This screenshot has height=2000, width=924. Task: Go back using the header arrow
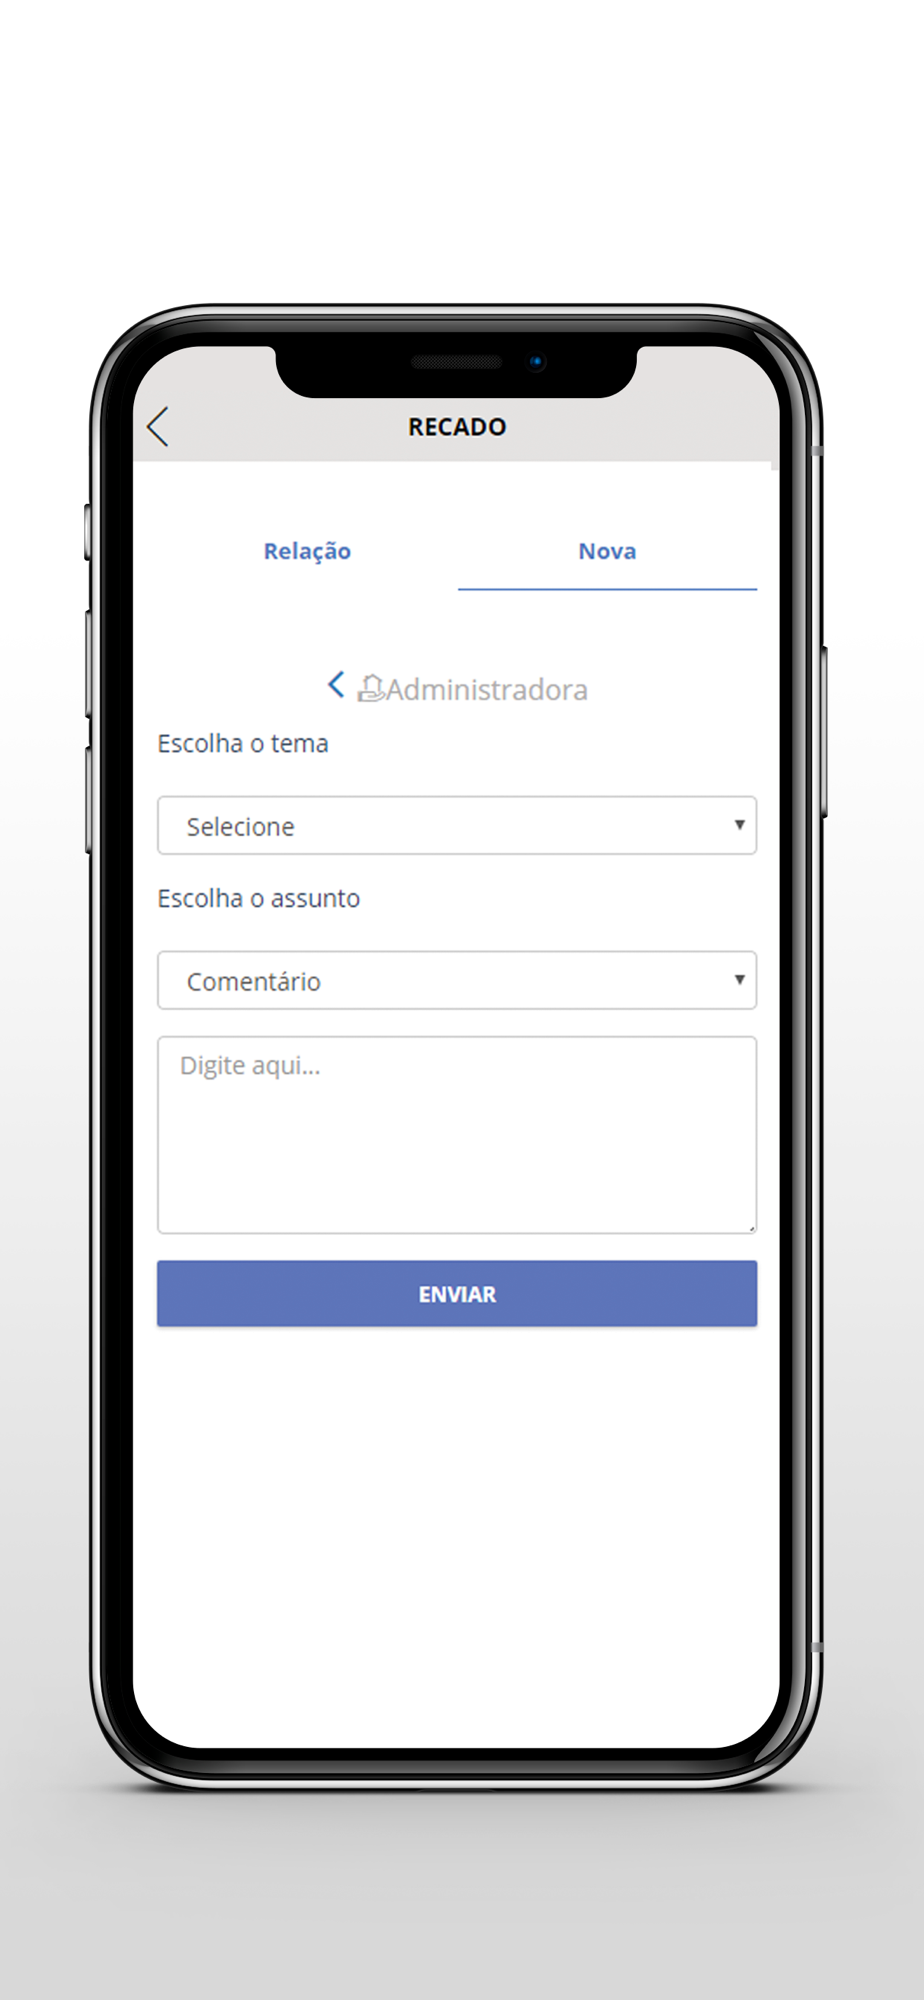[x=158, y=427]
